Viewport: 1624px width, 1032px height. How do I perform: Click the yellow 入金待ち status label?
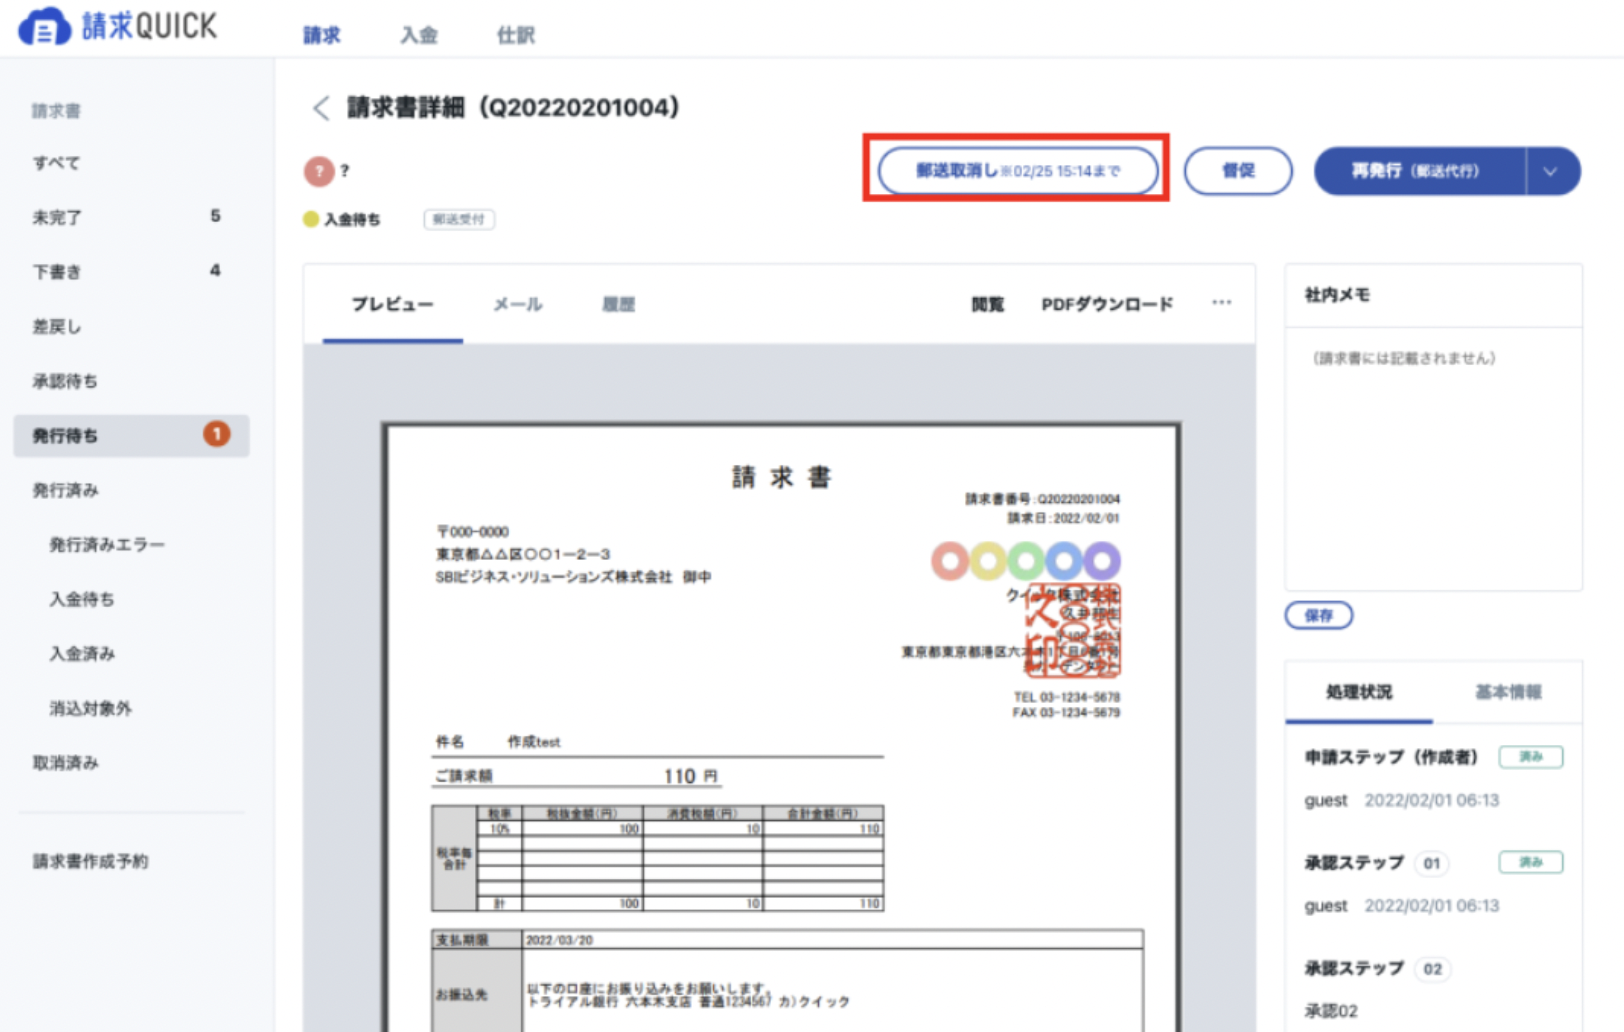click(x=342, y=219)
